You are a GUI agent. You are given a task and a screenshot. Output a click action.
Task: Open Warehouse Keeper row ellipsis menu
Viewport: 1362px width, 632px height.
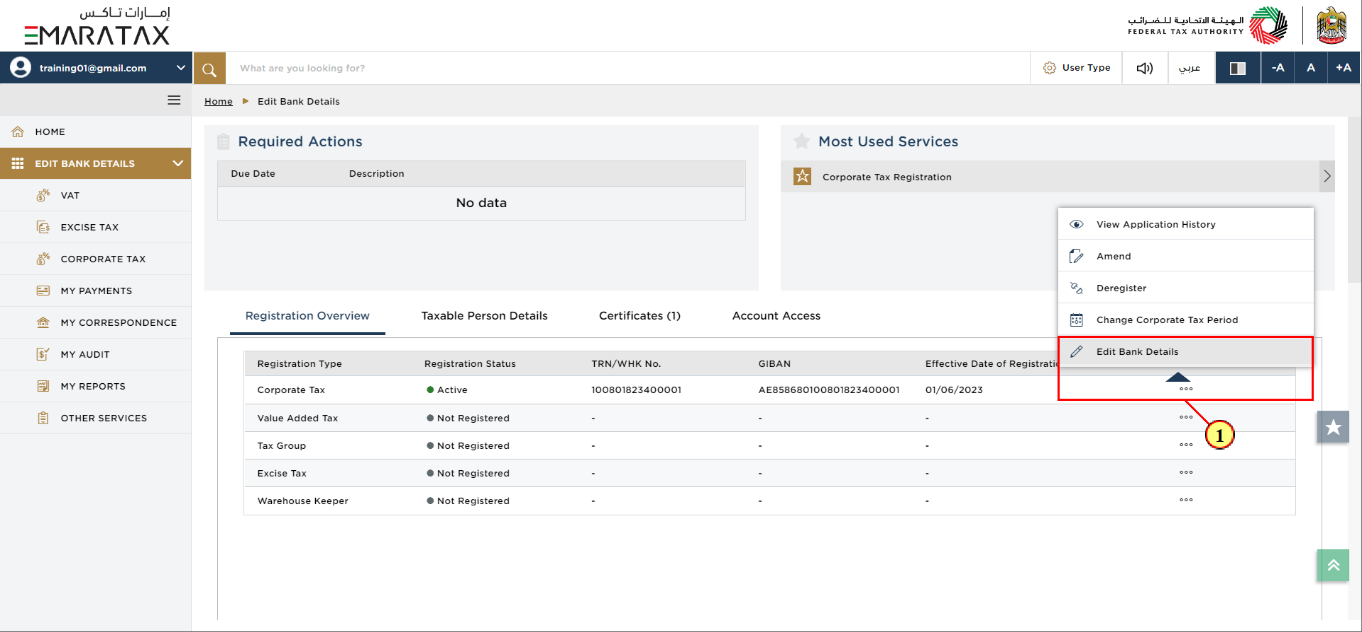coord(1186,500)
